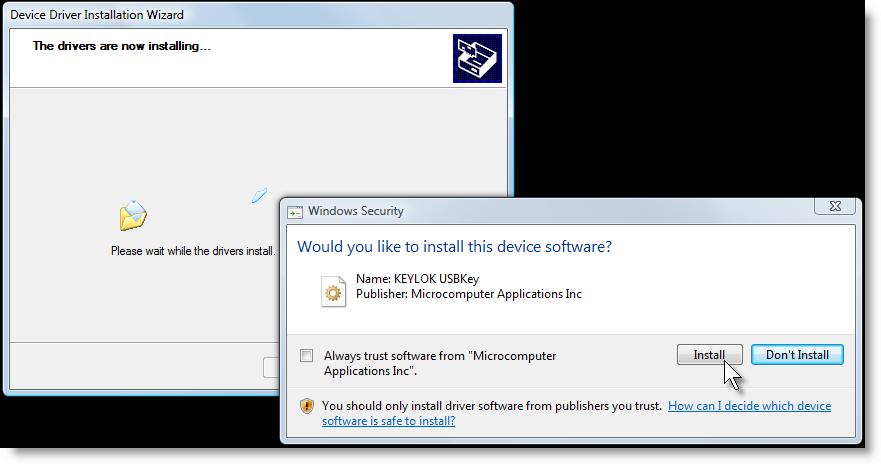Open the link on deciding which software is safe

click(x=576, y=413)
